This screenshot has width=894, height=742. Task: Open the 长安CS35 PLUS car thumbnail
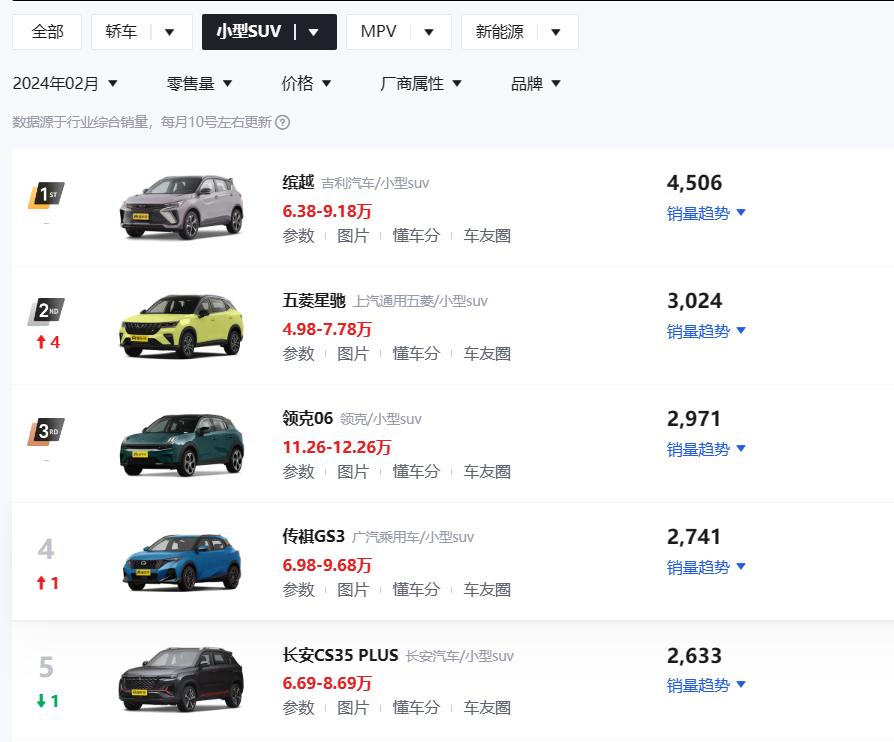coord(181,680)
